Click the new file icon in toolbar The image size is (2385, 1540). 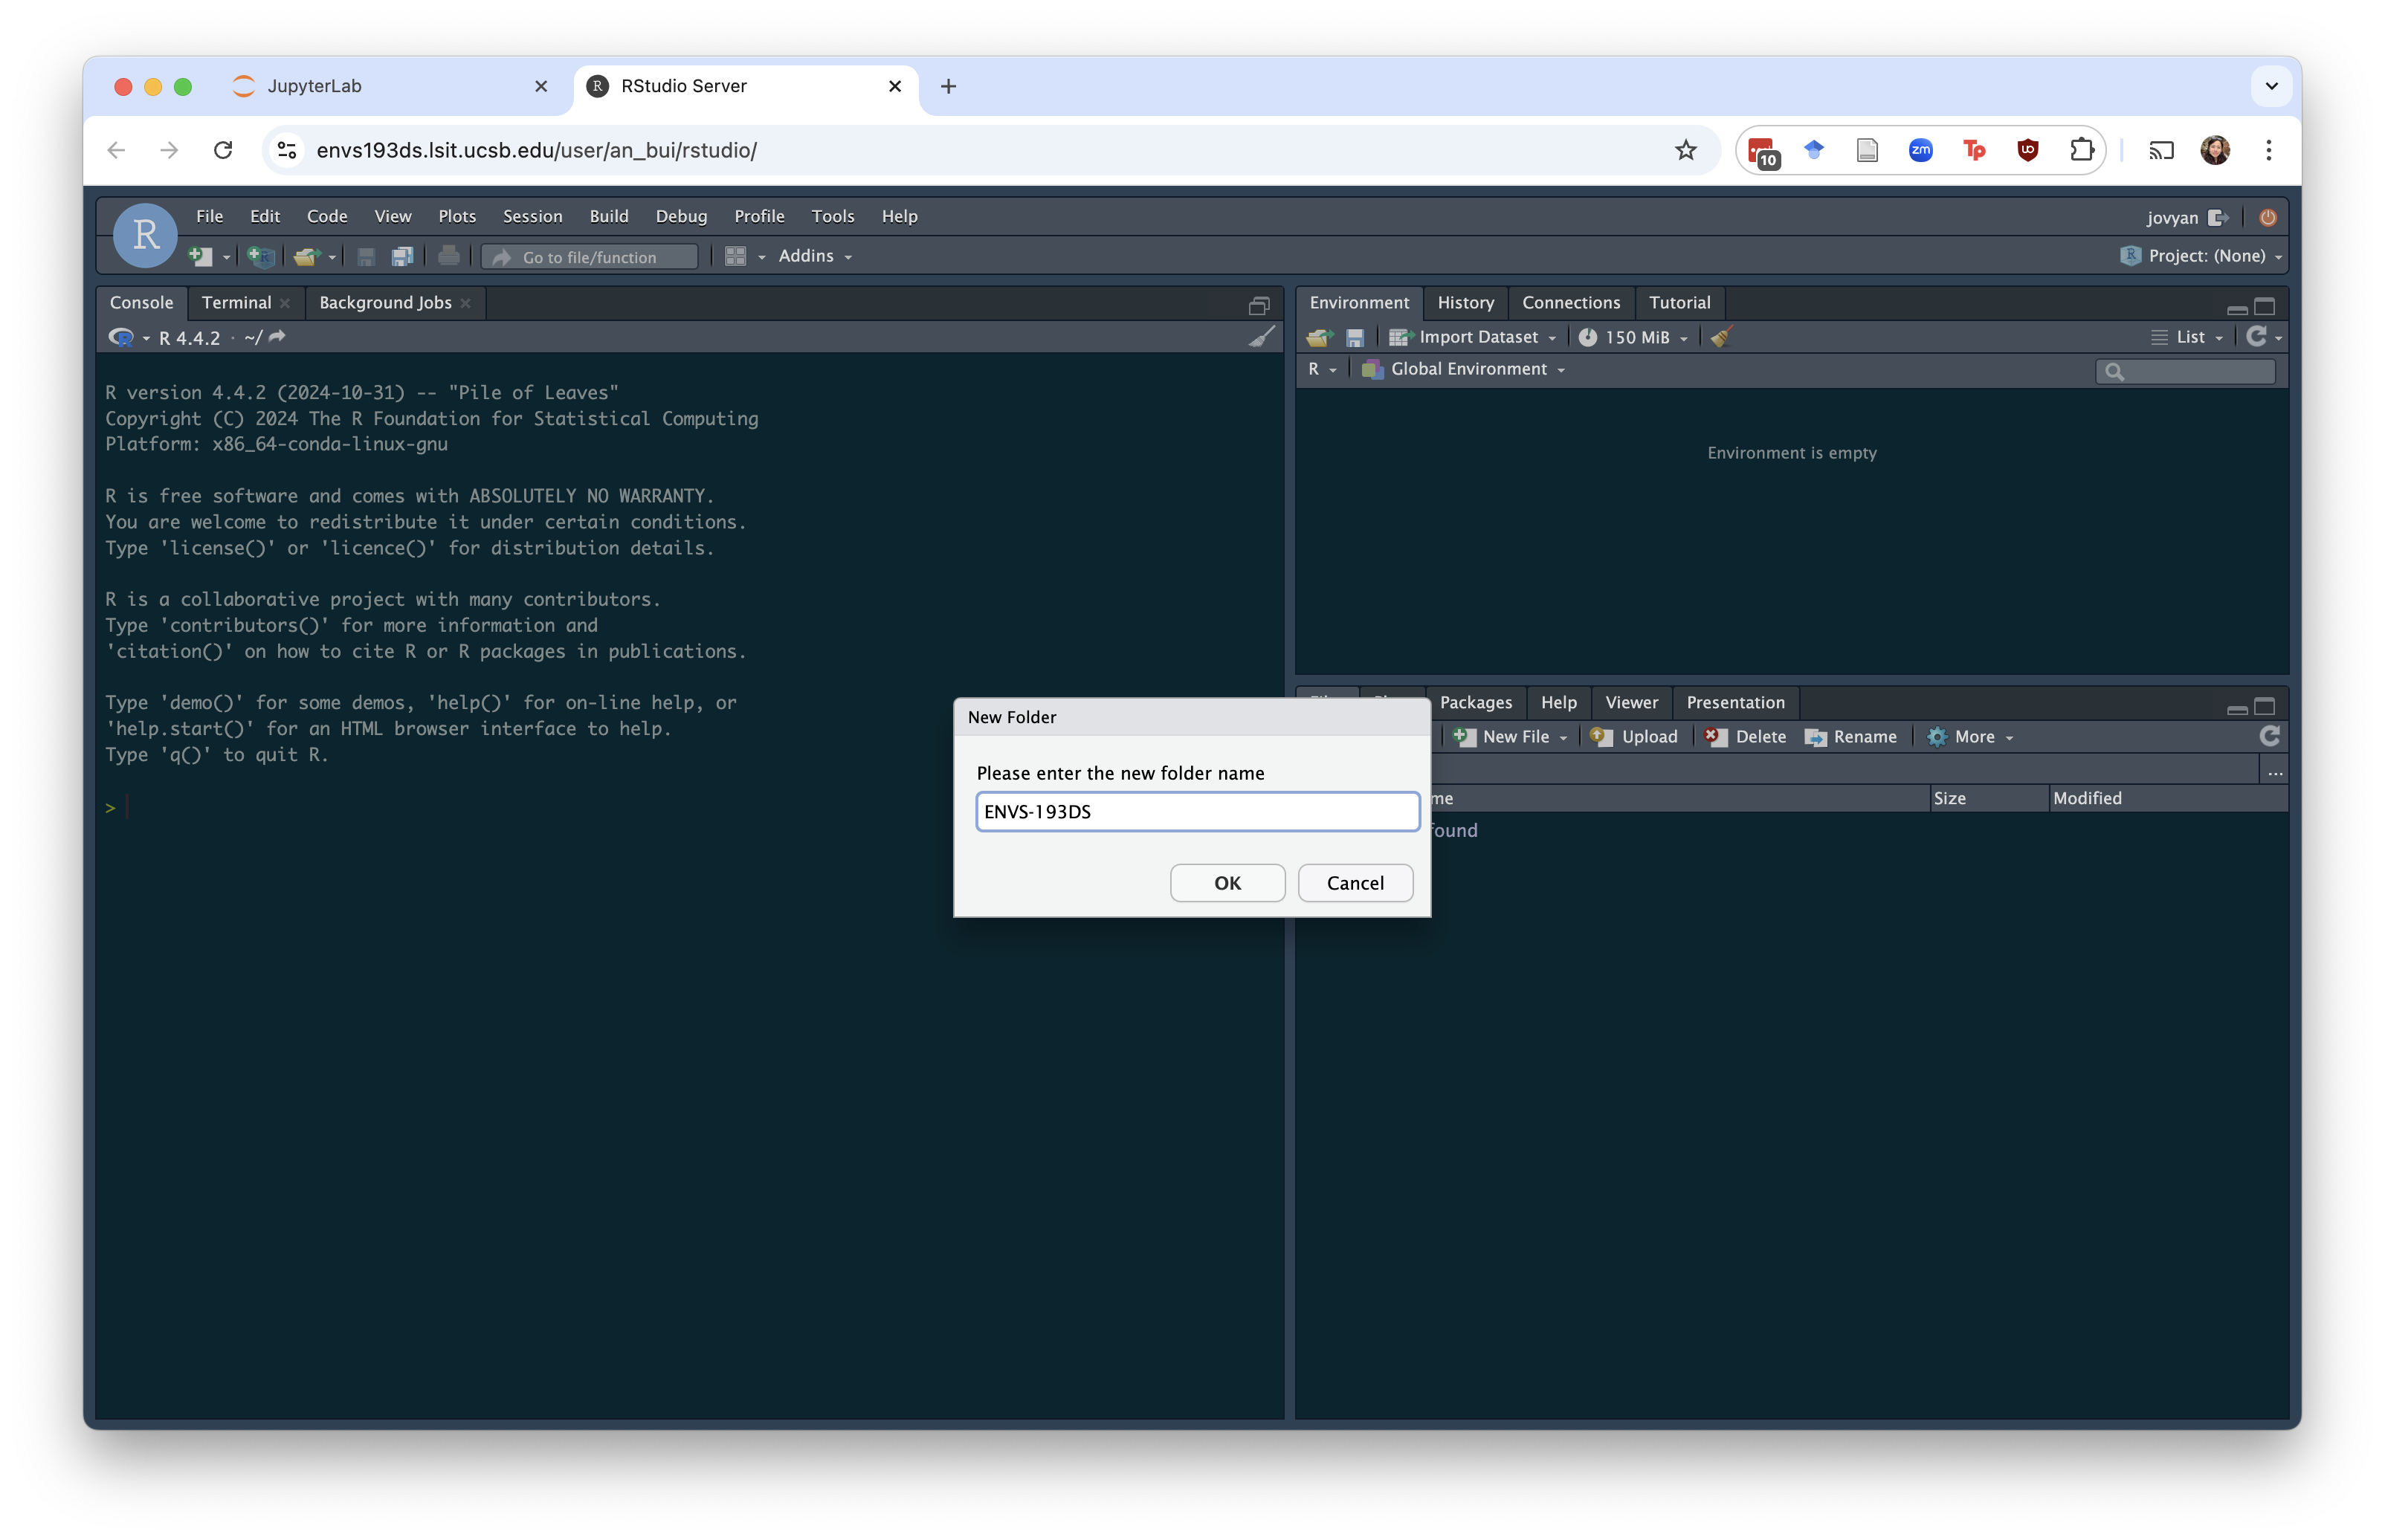(200, 257)
